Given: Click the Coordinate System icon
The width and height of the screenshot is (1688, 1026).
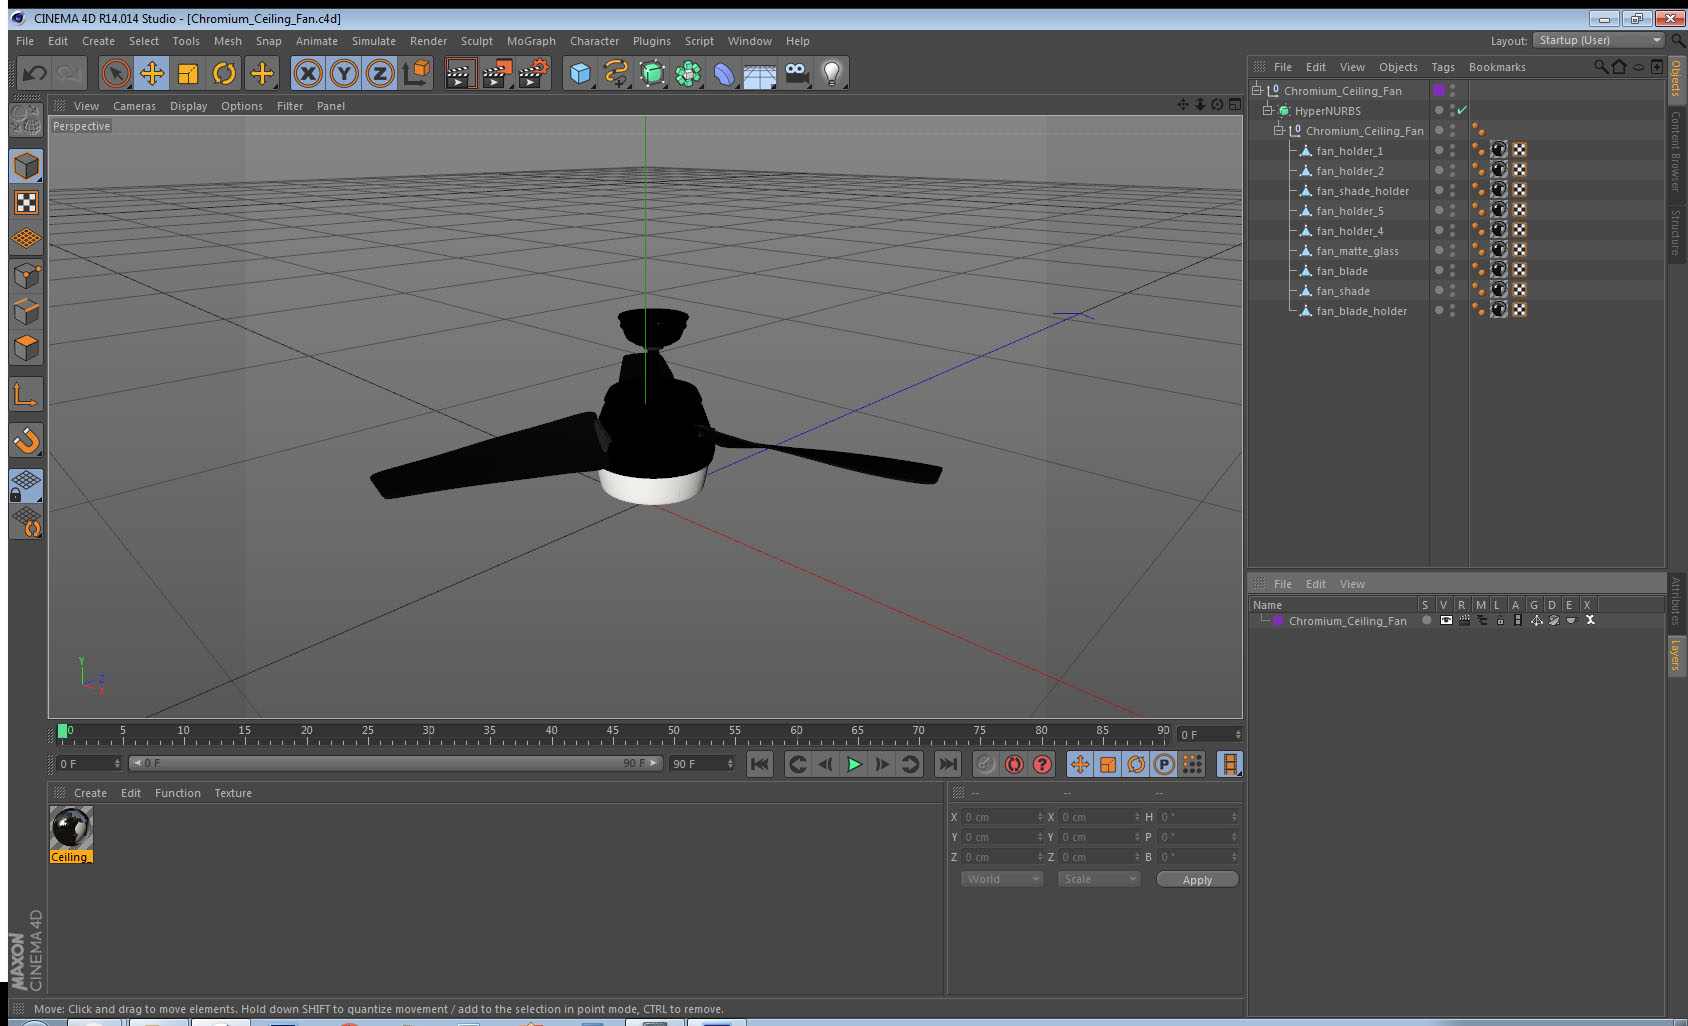Looking at the screenshot, I should pos(416,73).
